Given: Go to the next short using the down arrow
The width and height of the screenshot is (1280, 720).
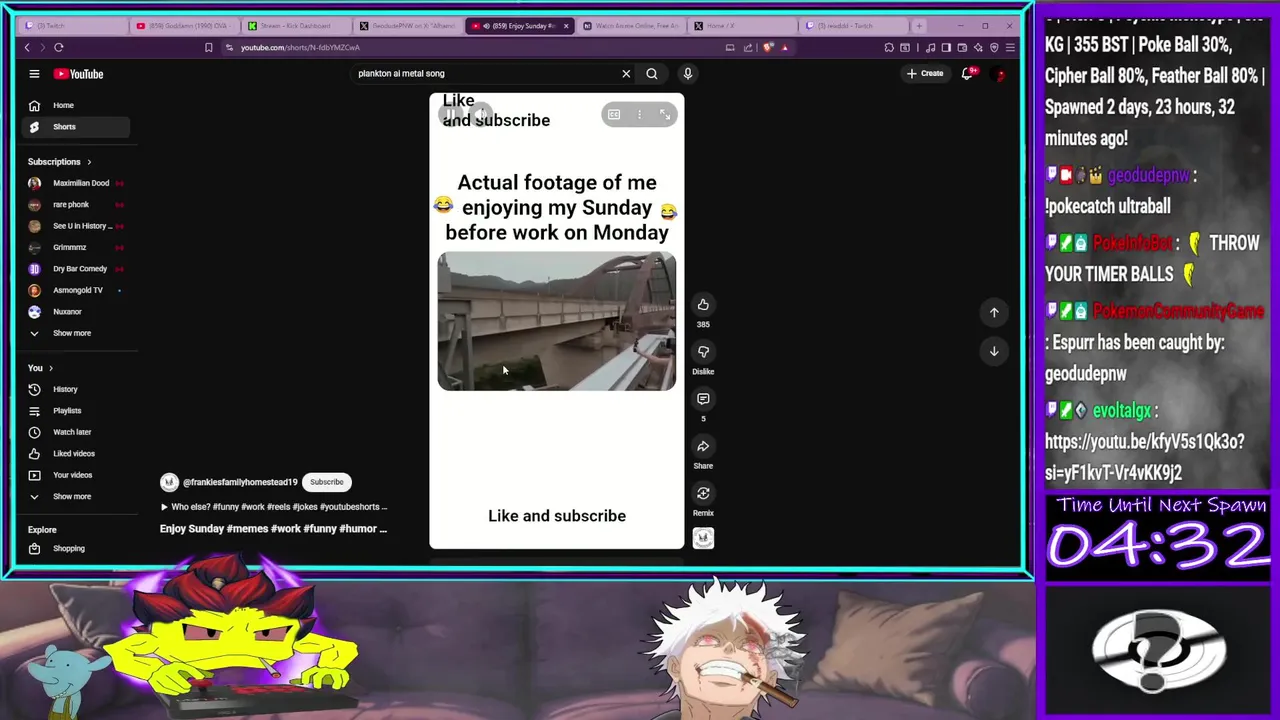Looking at the screenshot, I should 994,351.
